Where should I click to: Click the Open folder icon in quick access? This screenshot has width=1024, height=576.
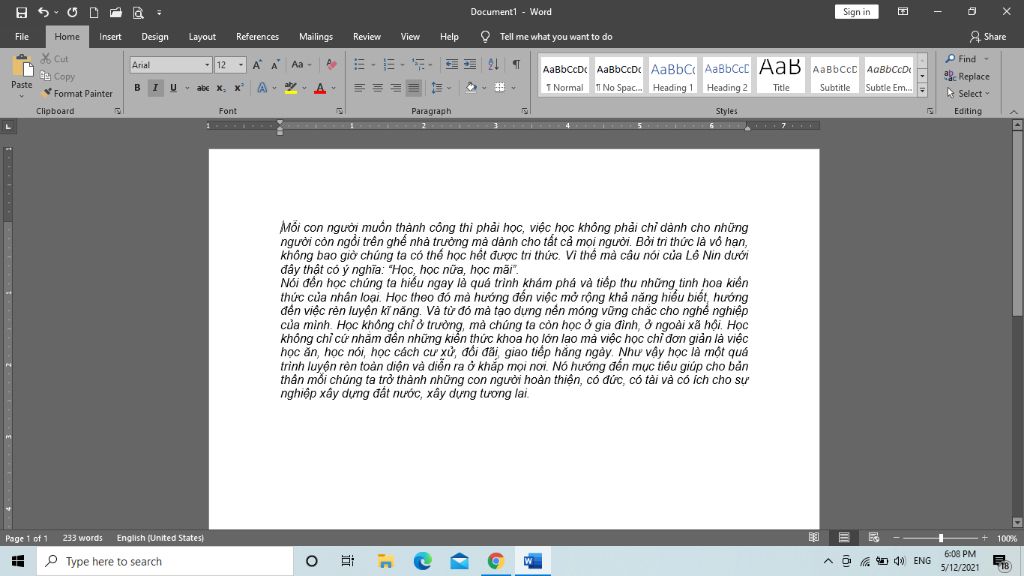pos(116,12)
